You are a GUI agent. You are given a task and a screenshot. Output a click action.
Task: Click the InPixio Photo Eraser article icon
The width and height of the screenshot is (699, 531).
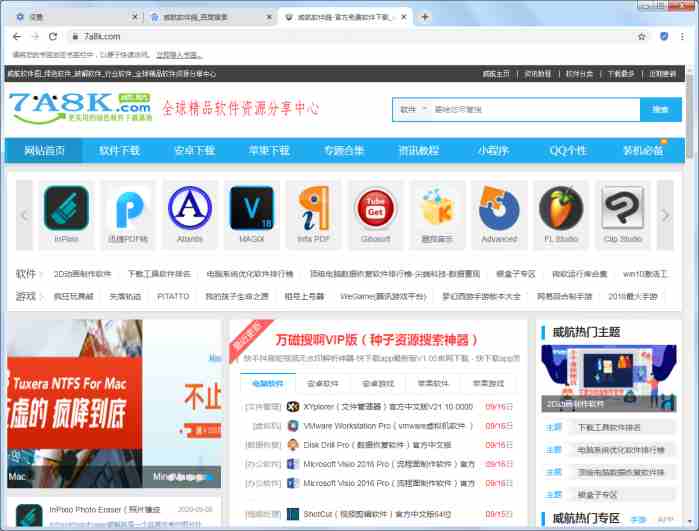pyautogui.click(x=29, y=516)
